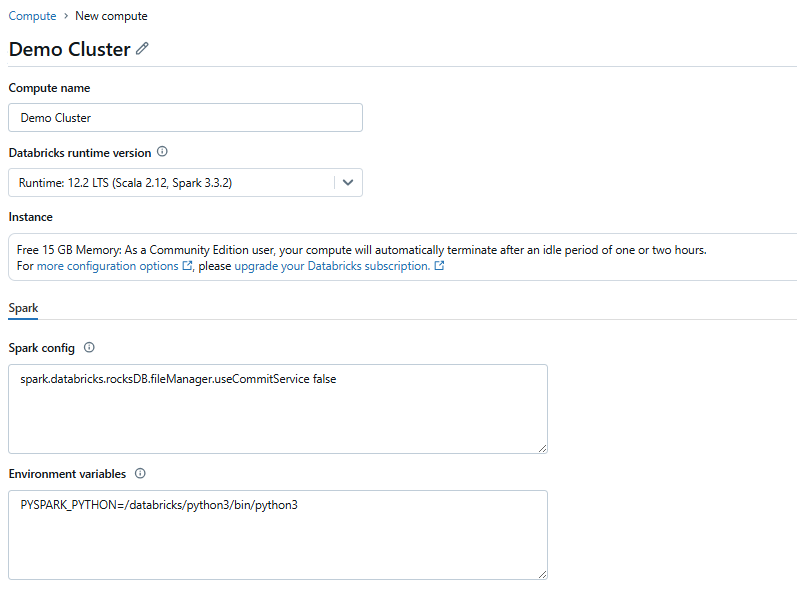Click the Spark config info icon

(x=89, y=347)
